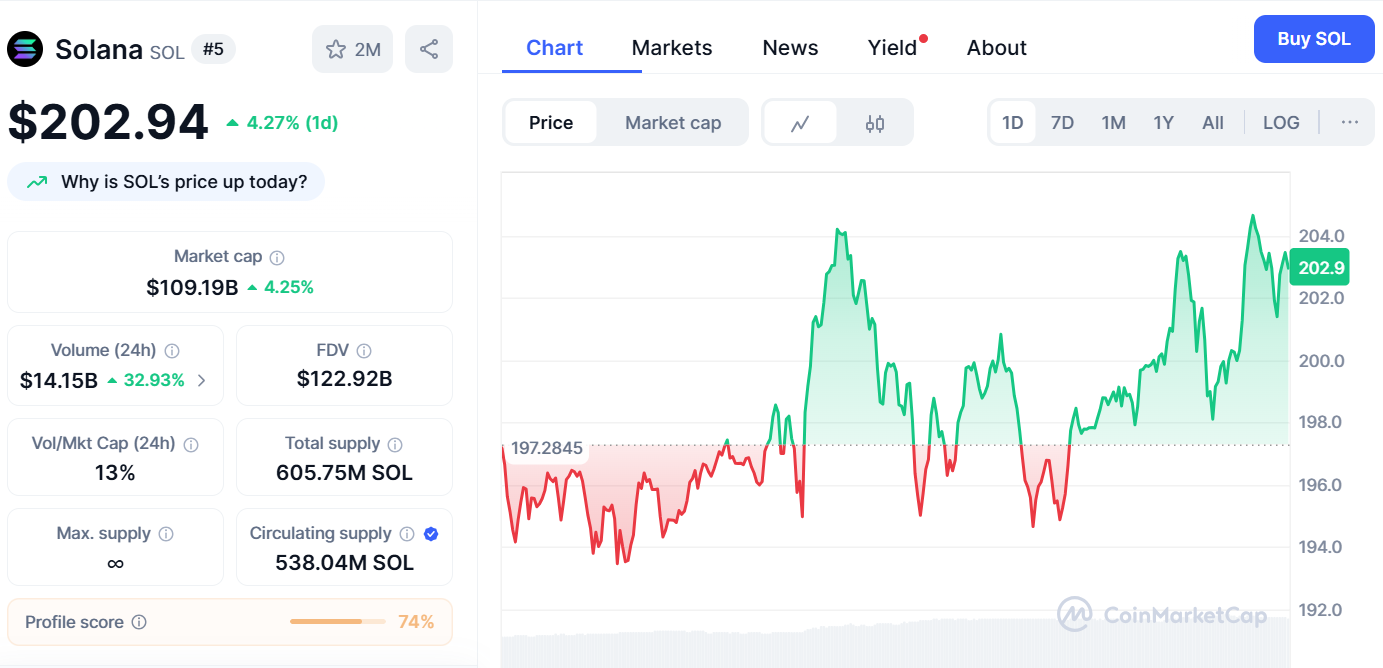Select the line chart icon
This screenshot has height=668, width=1383.
[800, 122]
